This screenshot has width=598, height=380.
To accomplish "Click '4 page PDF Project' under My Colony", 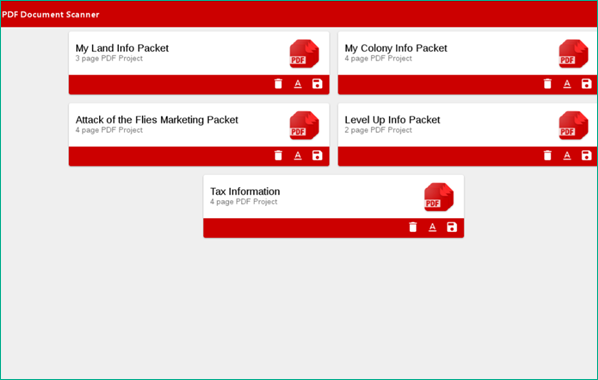I will pyautogui.click(x=378, y=58).
